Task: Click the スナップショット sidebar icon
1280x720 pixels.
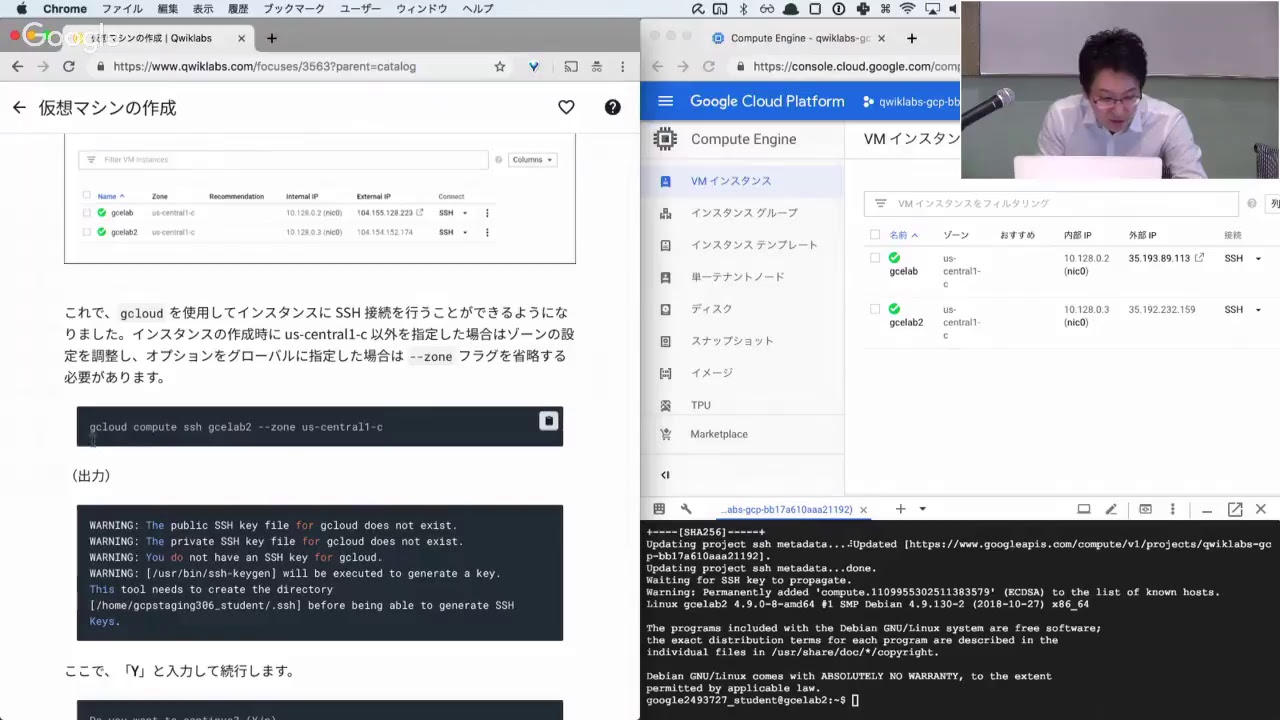Action: (666, 341)
